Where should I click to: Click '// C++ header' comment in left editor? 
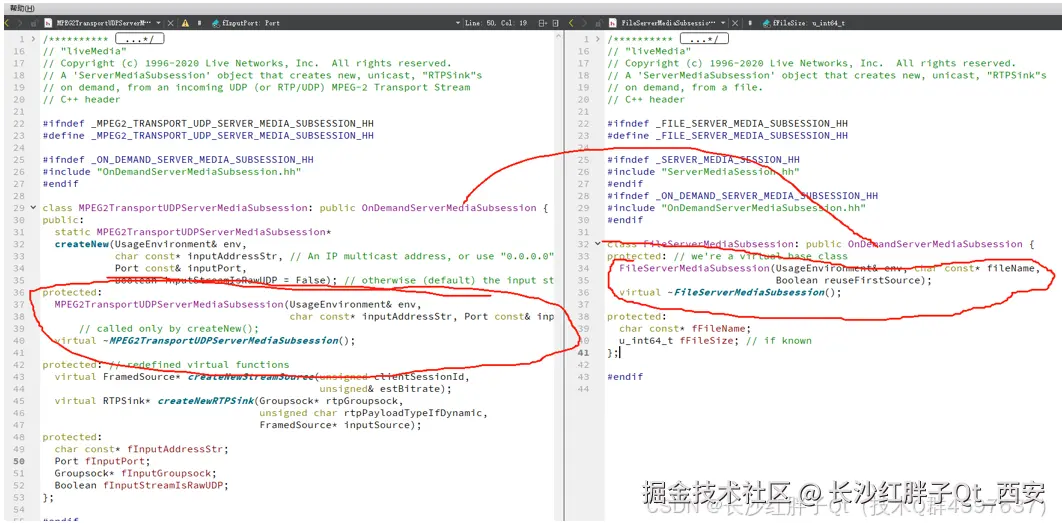[81, 100]
